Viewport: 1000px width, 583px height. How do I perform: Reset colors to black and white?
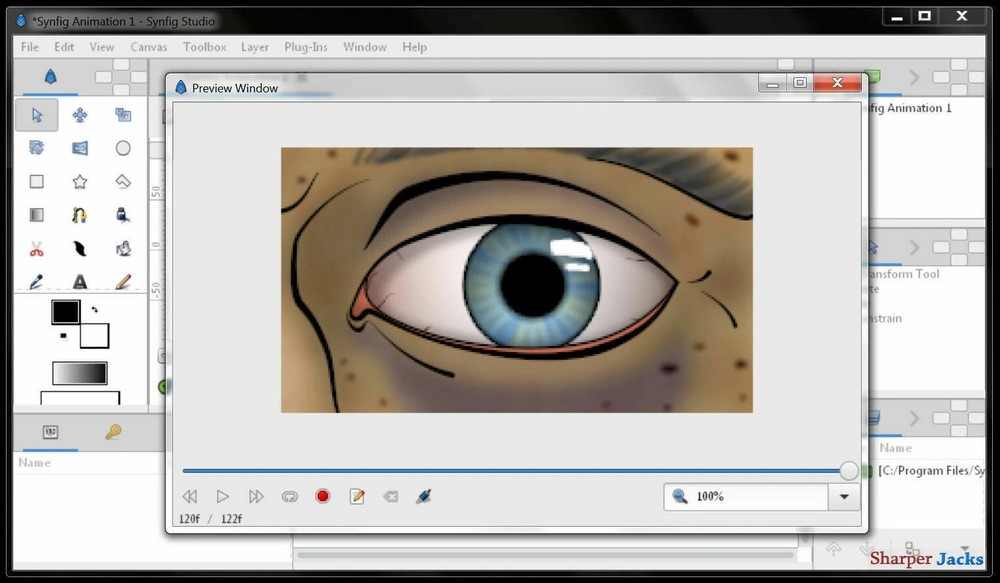click(x=63, y=336)
